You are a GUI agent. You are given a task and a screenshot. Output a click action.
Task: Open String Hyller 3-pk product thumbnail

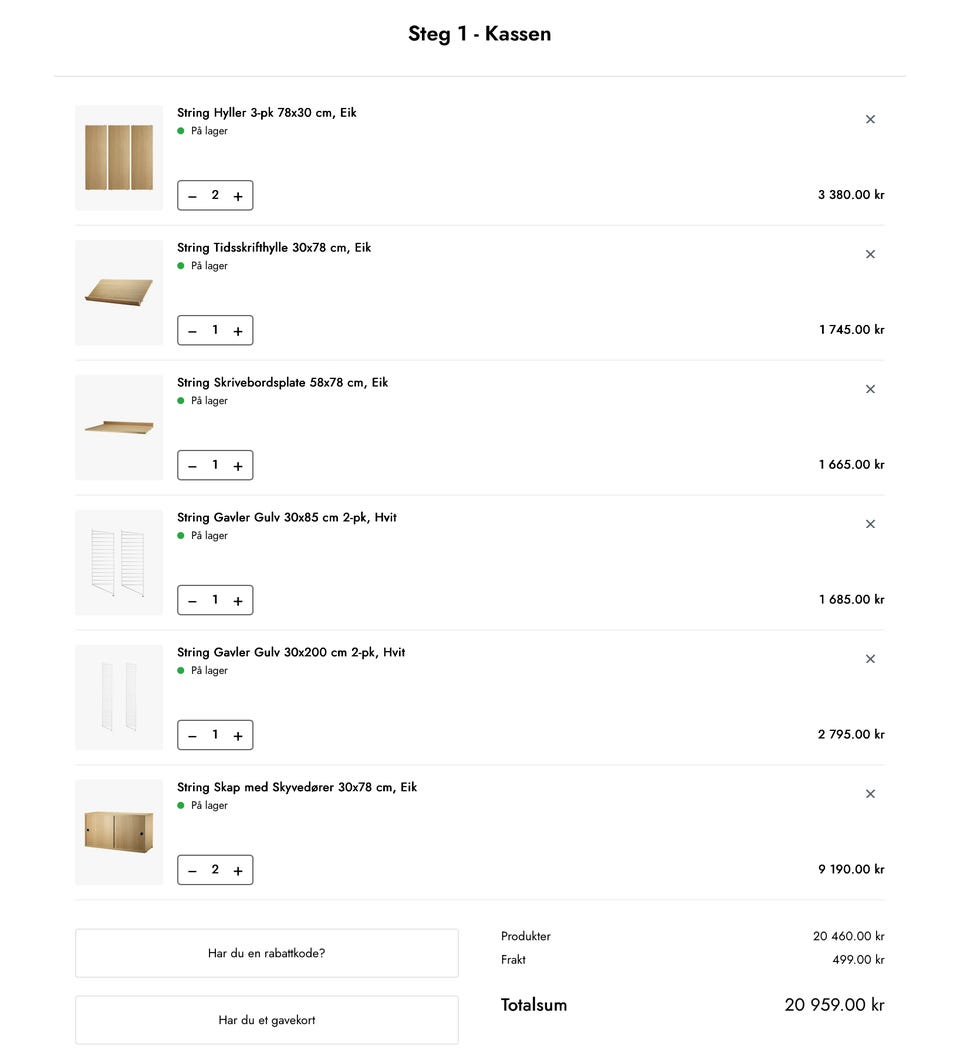[x=119, y=158]
